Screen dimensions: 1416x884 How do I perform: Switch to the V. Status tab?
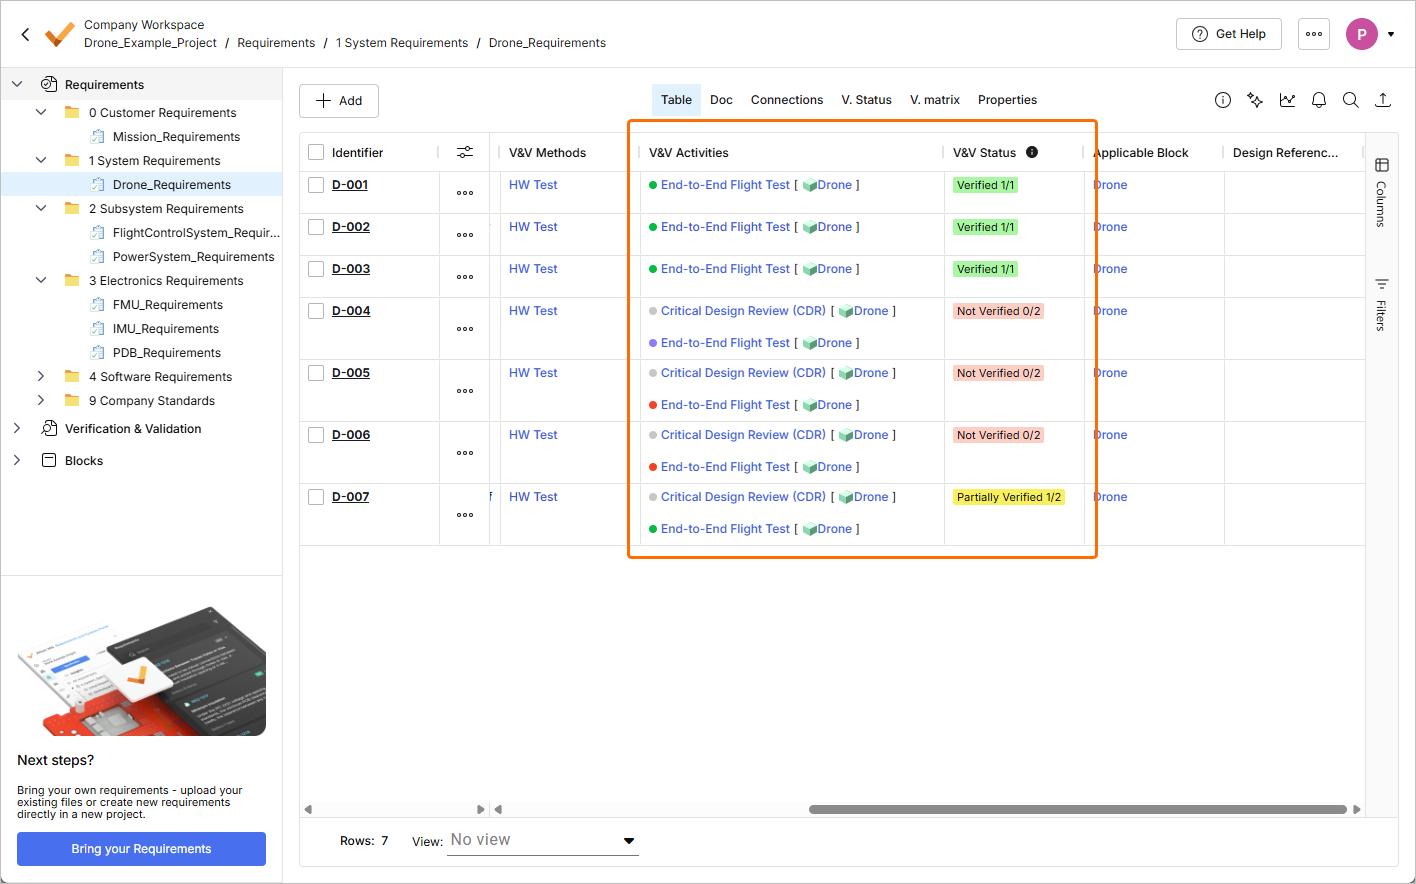pos(866,100)
